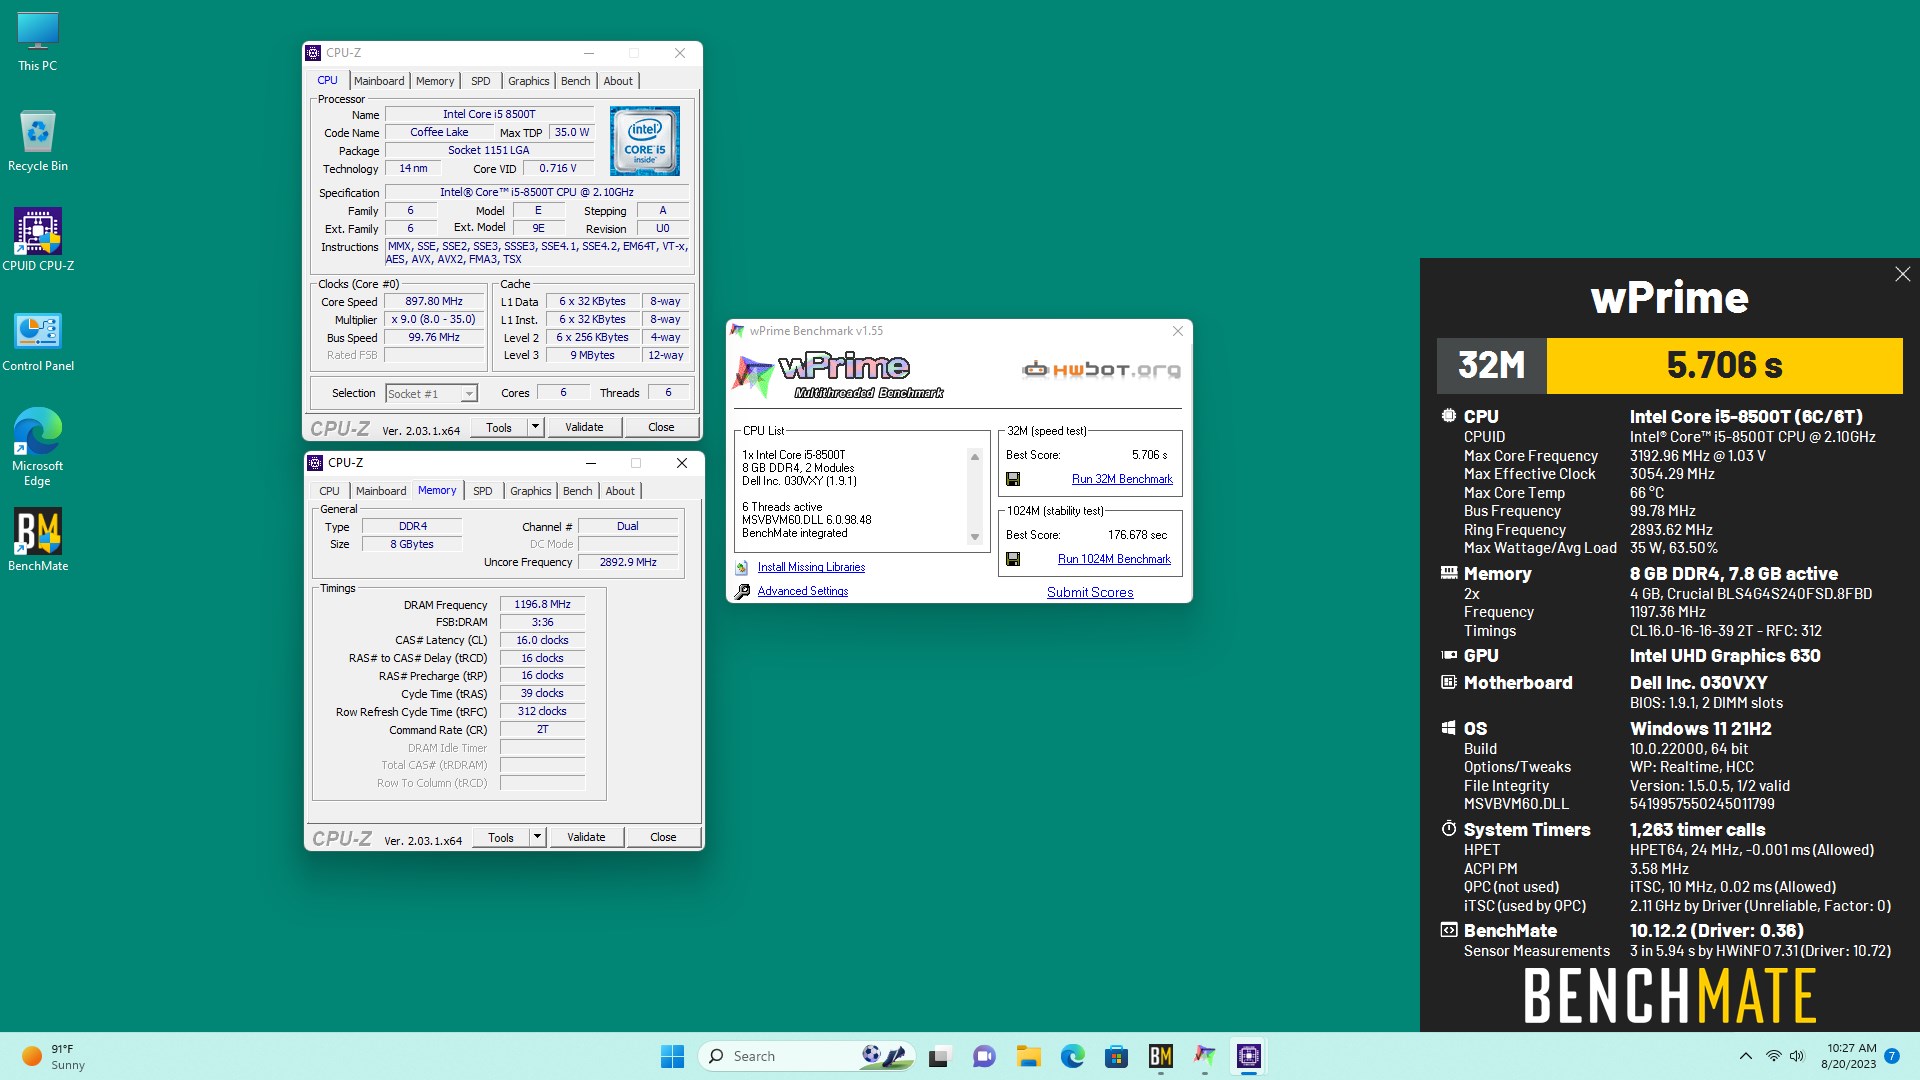Click Tools button in bottom CPU-Z window

coord(501,837)
